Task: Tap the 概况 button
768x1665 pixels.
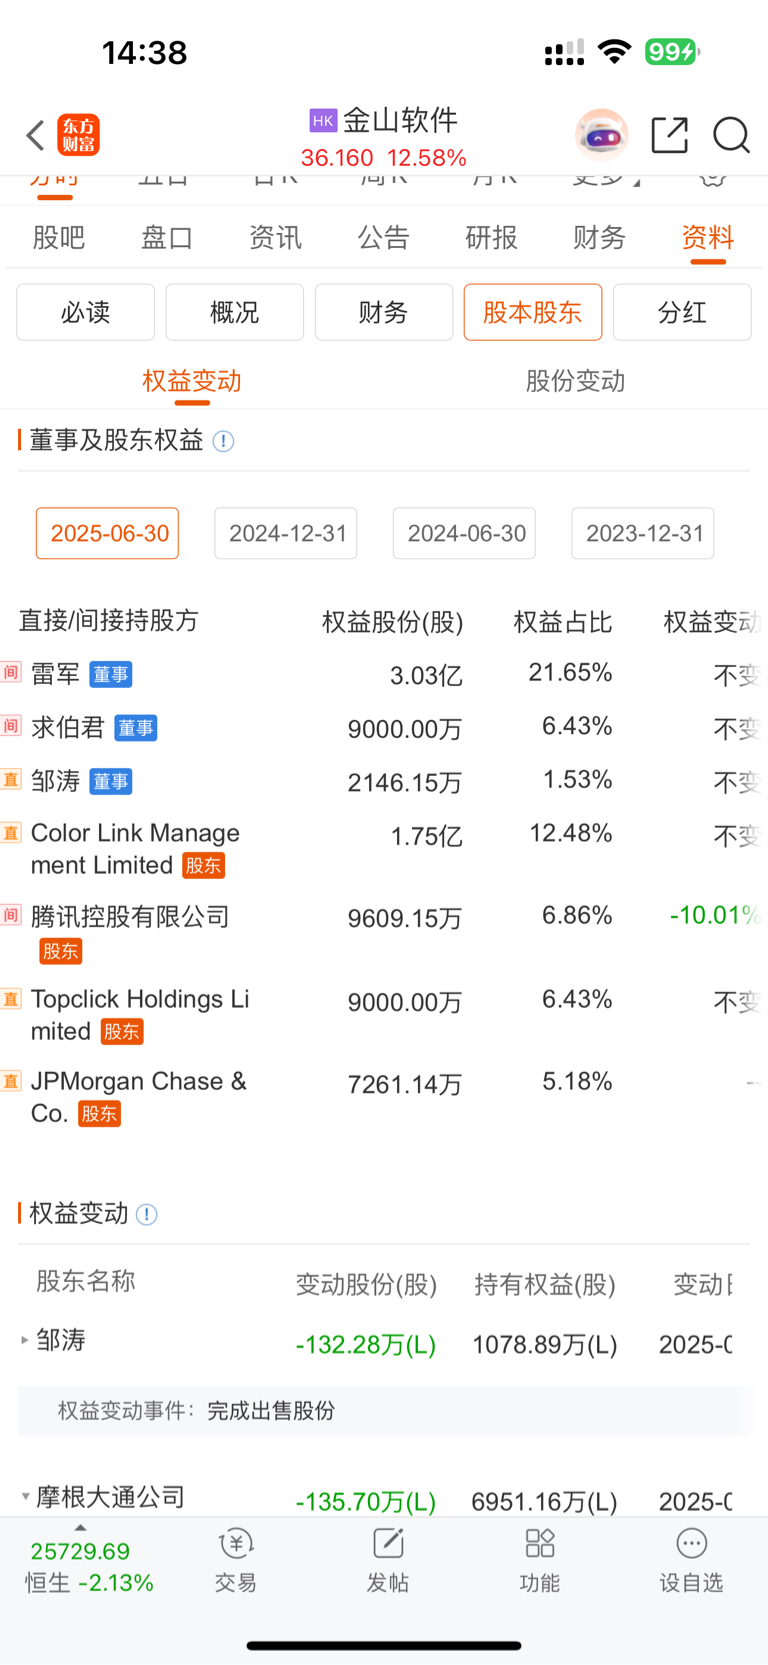Action: click(234, 312)
